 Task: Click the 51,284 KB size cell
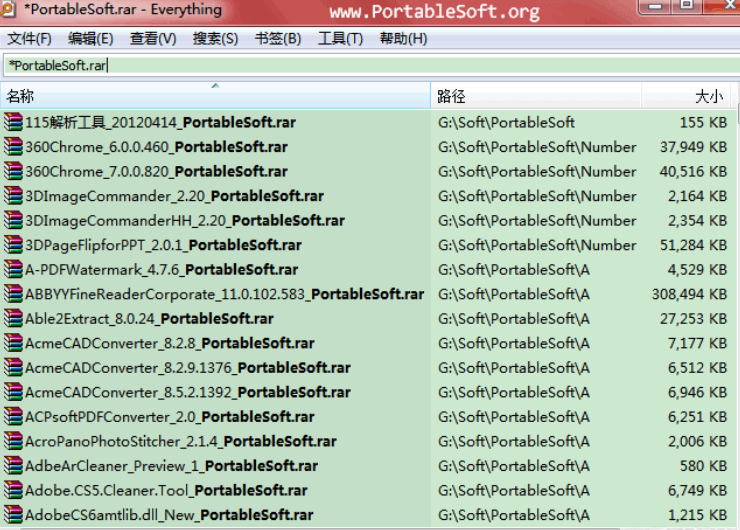coord(693,245)
